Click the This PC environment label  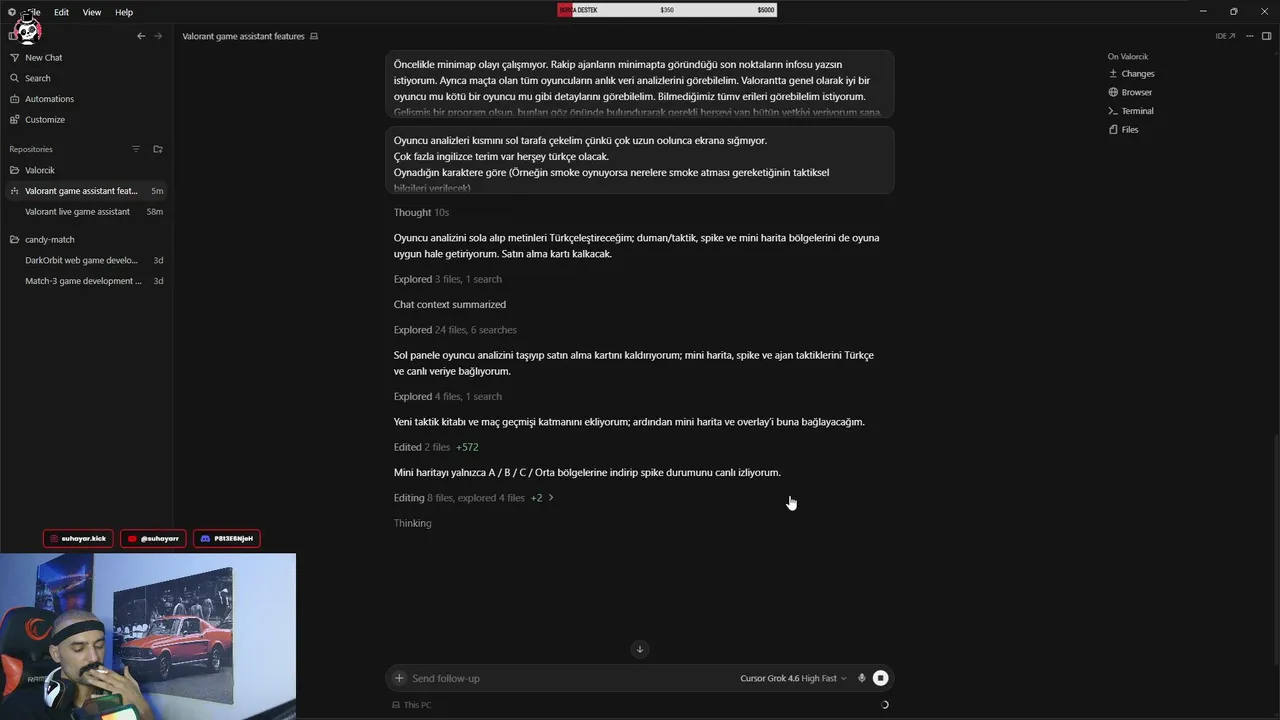[x=412, y=705]
